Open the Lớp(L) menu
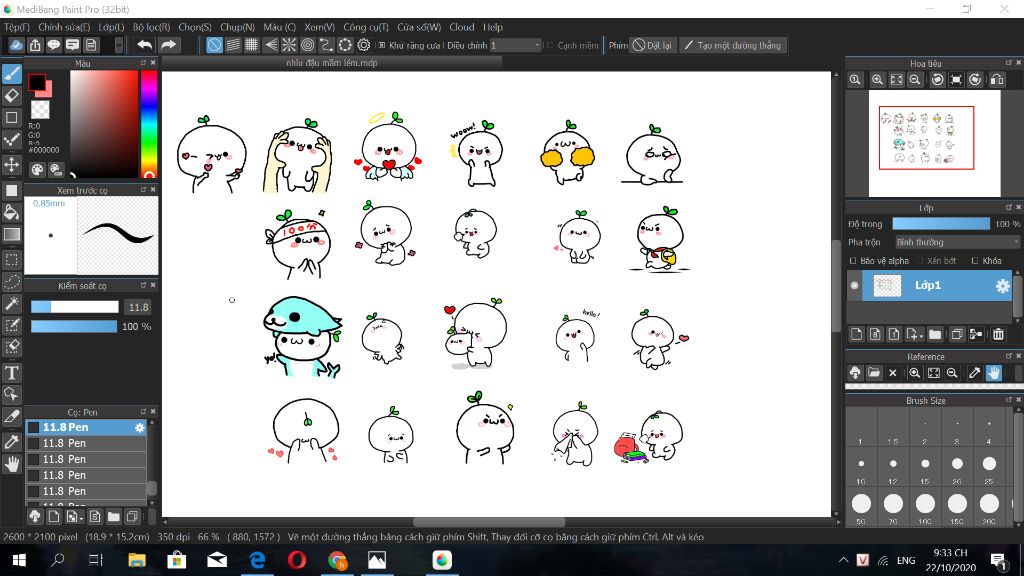The height and width of the screenshot is (576, 1024). [x=111, y=27]
